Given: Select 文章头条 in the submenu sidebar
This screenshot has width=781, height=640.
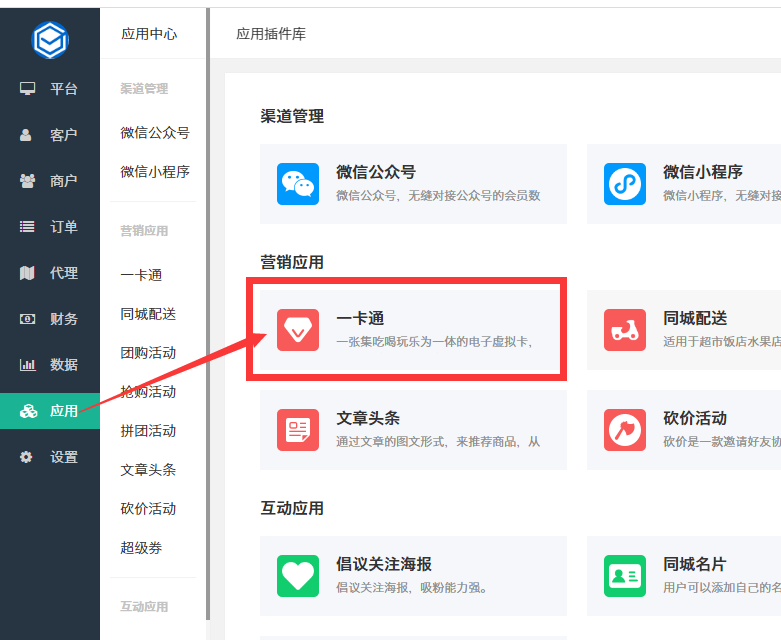Looking at the screenshot, I should (x=148, y=470).
